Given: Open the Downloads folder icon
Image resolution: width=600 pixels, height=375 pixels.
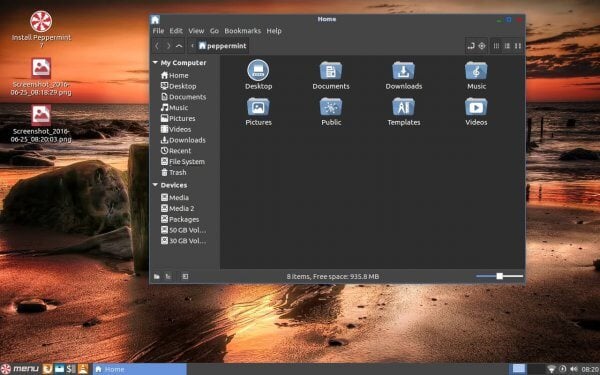Looking at the screenshot, I should click(403, 75).
